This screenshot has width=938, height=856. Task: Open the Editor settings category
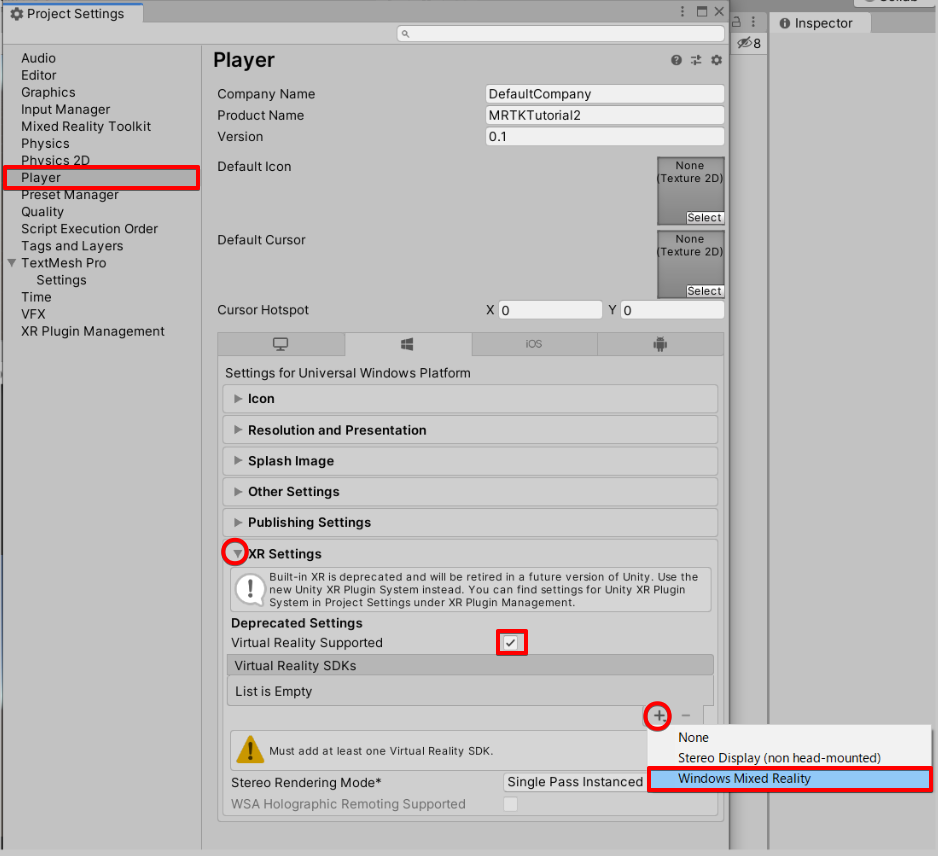tap(39, 75)
